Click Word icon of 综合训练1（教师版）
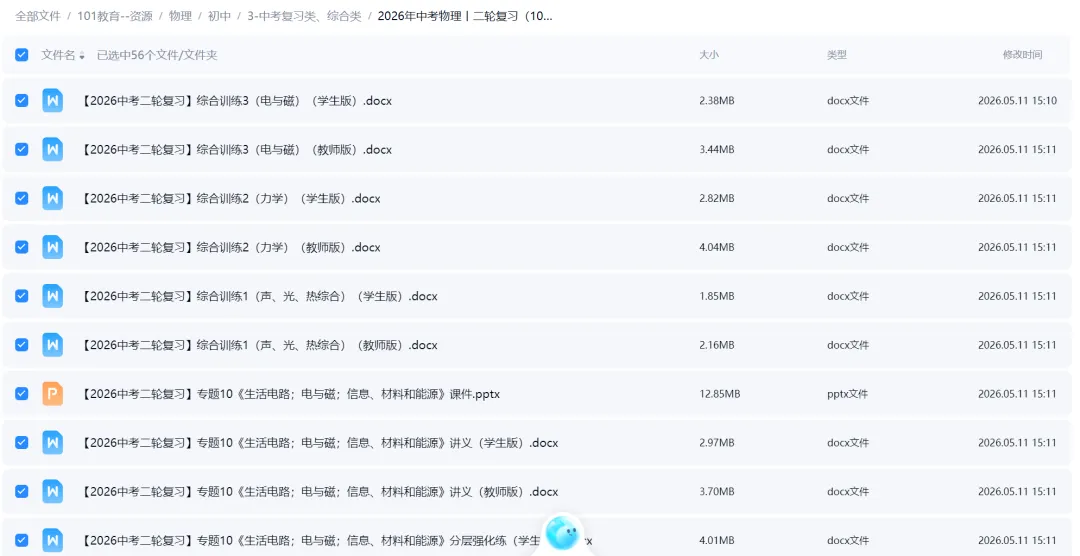Image resolution: width=1080 pixels, height=556 pixels. [x=52, y=345]
